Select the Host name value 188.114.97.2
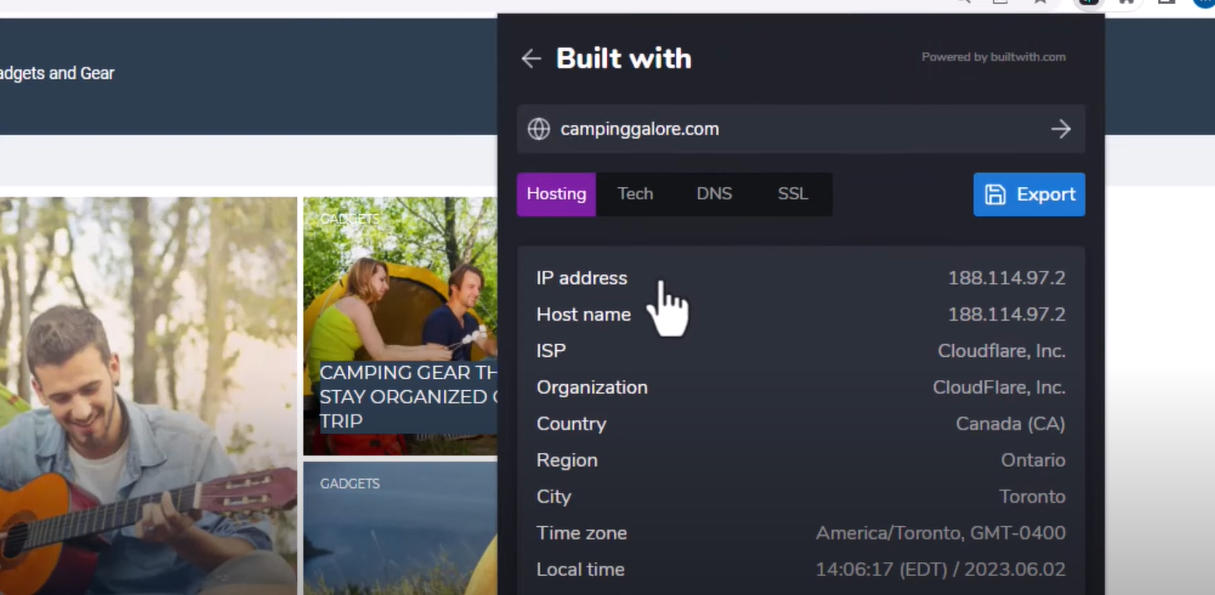This screenshot has width=1215, height=595. point(1006,314)
